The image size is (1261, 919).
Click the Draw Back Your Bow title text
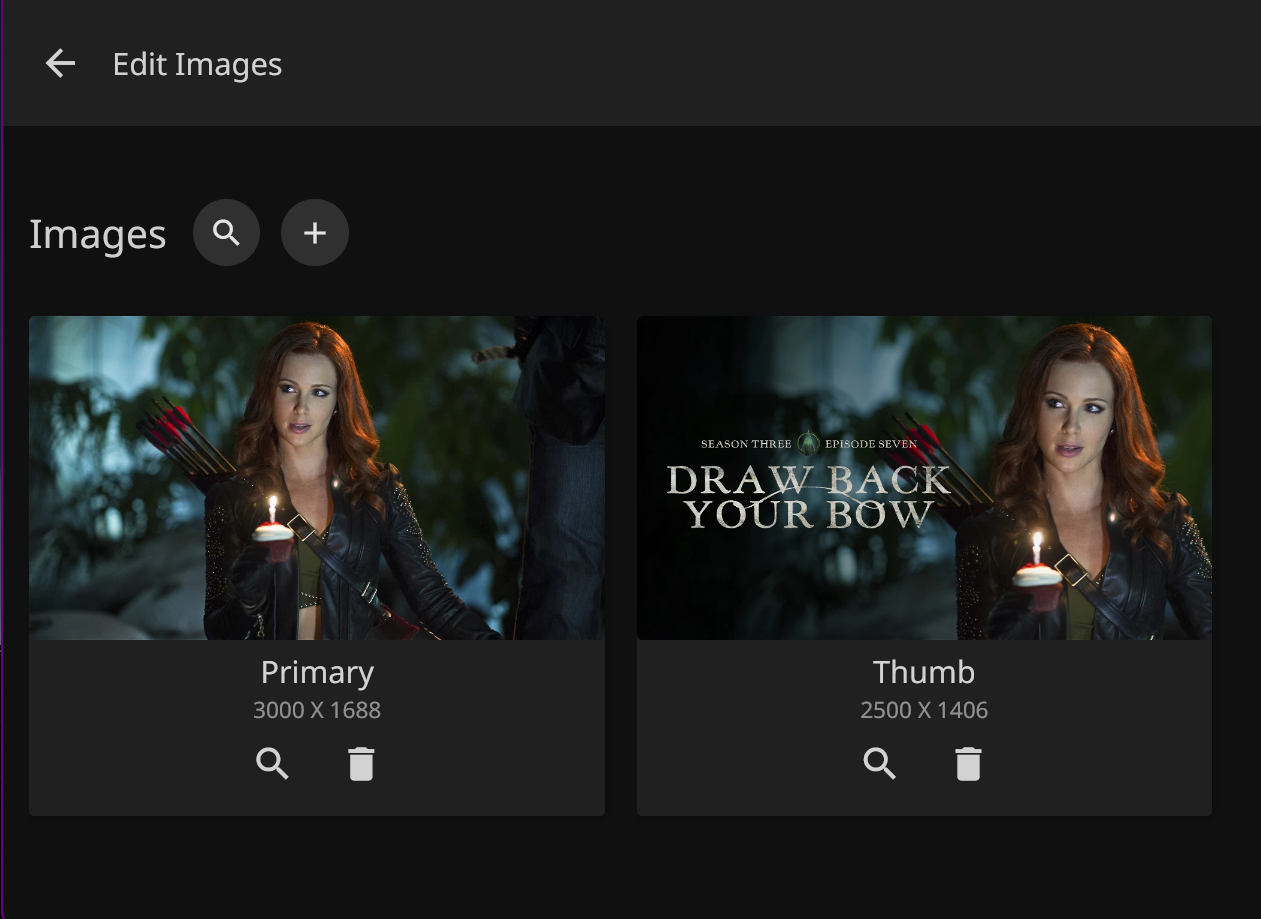[808, 497]
